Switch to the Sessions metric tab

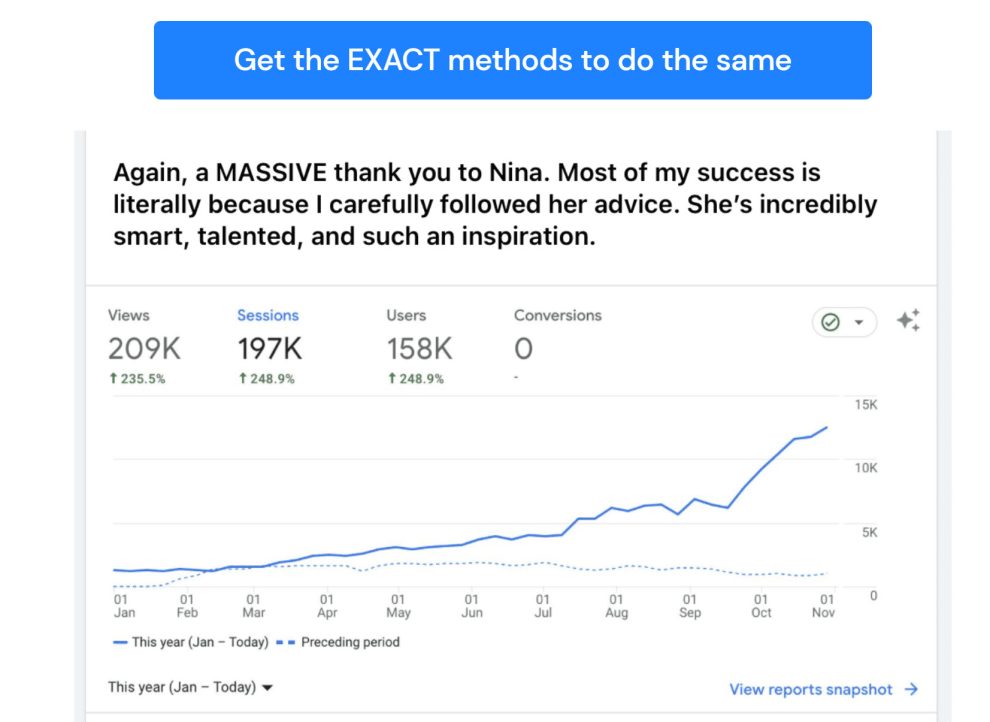pyautogui.click(x=267, y=315)
